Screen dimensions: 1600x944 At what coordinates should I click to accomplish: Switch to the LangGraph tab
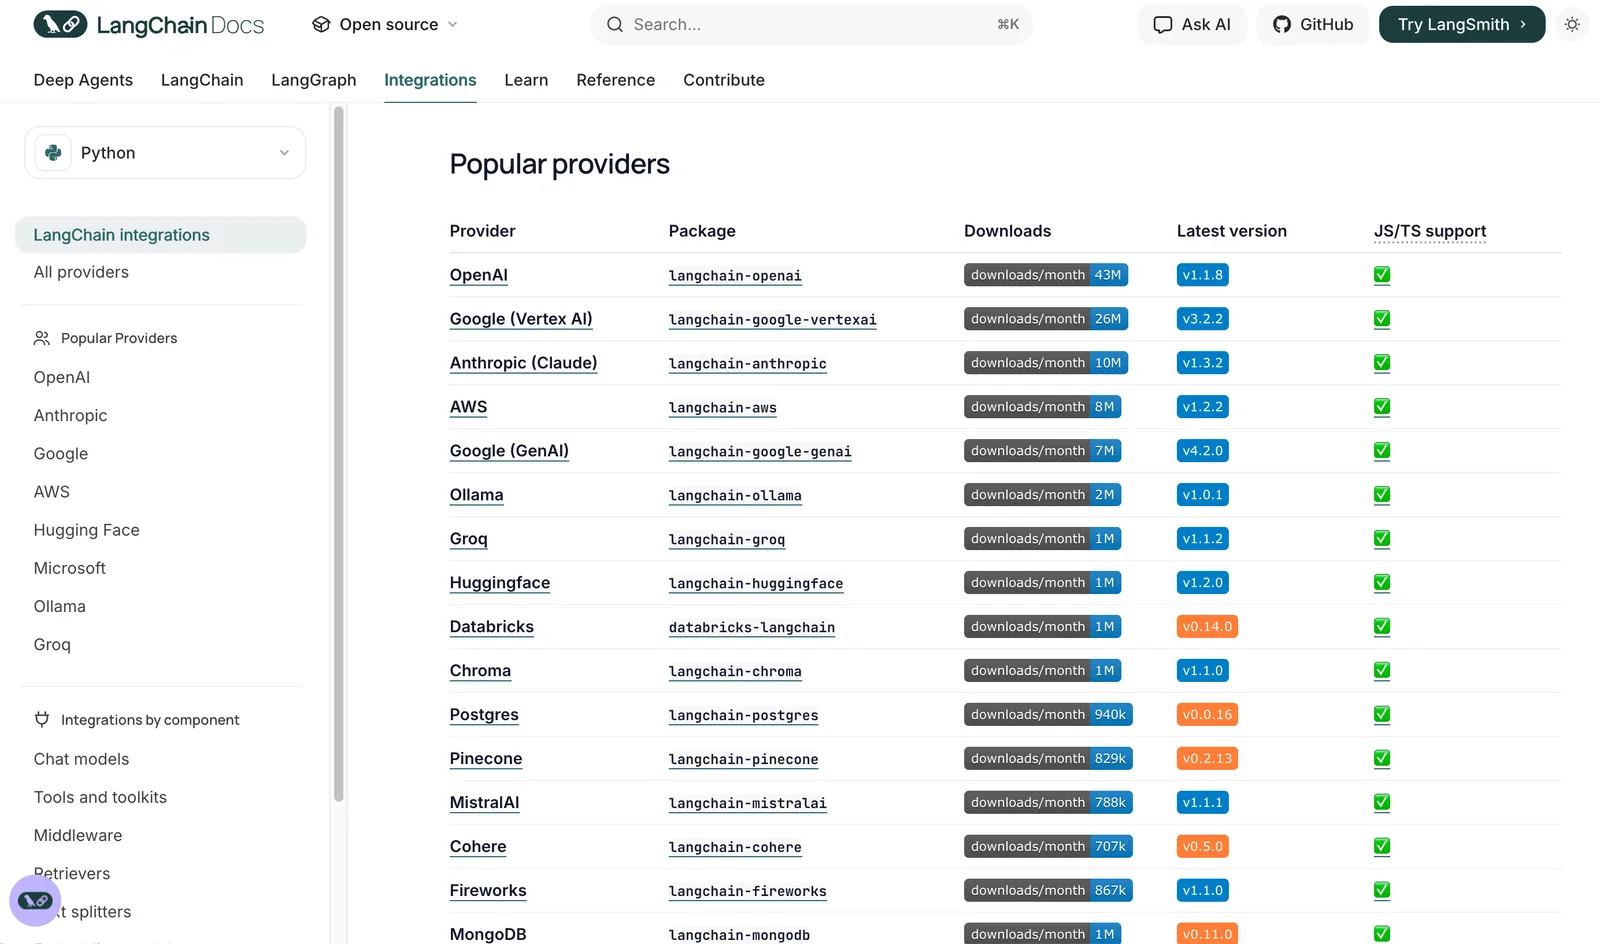[314, 80]
